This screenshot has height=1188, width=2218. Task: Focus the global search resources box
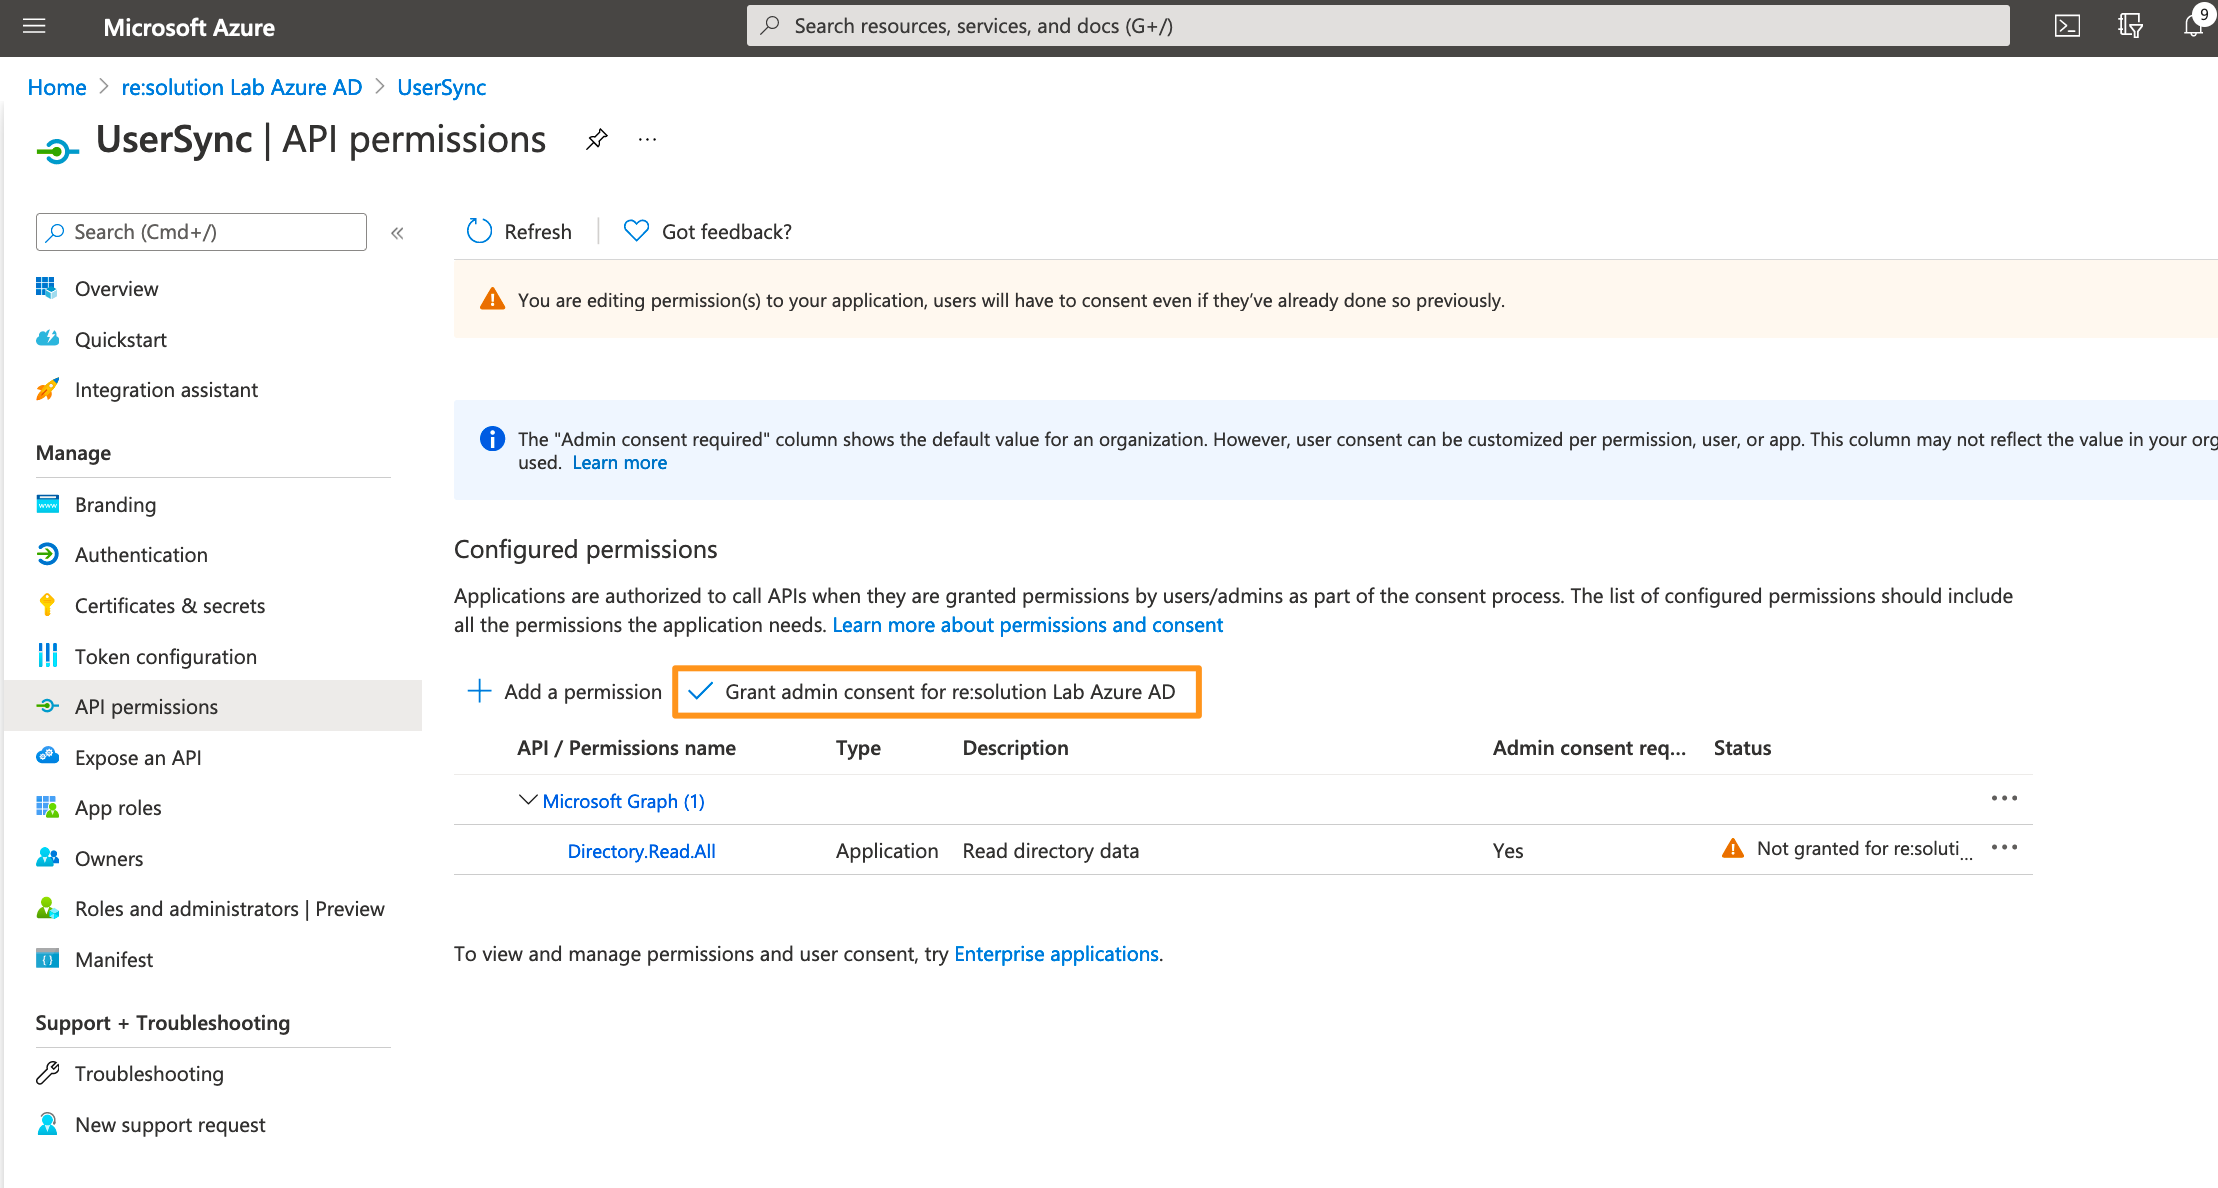(1377, 26)
